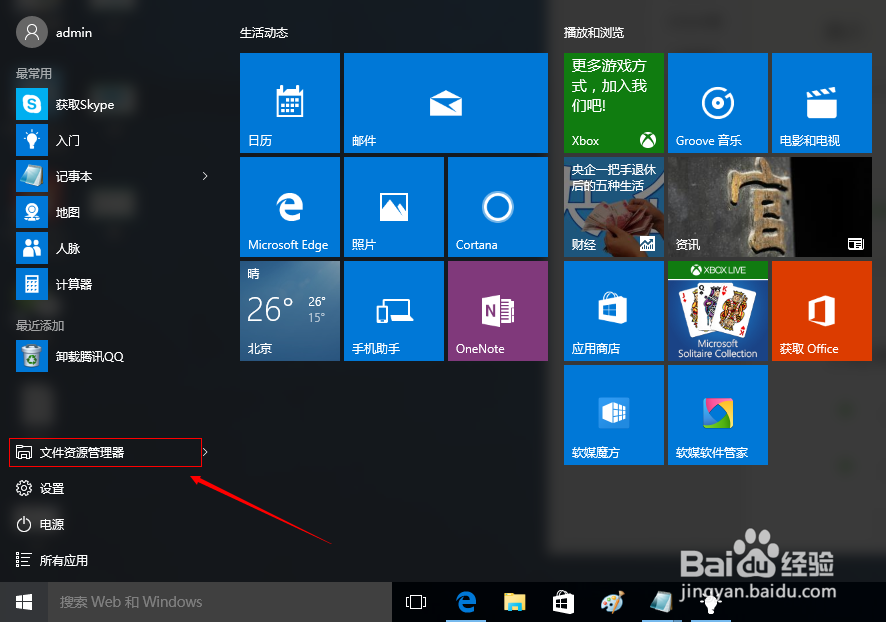The width and height of the screenshot is (886, 622).
Task: Launch Microsoft Solitaire Collection tile
Action: click(x=718, y=311)
